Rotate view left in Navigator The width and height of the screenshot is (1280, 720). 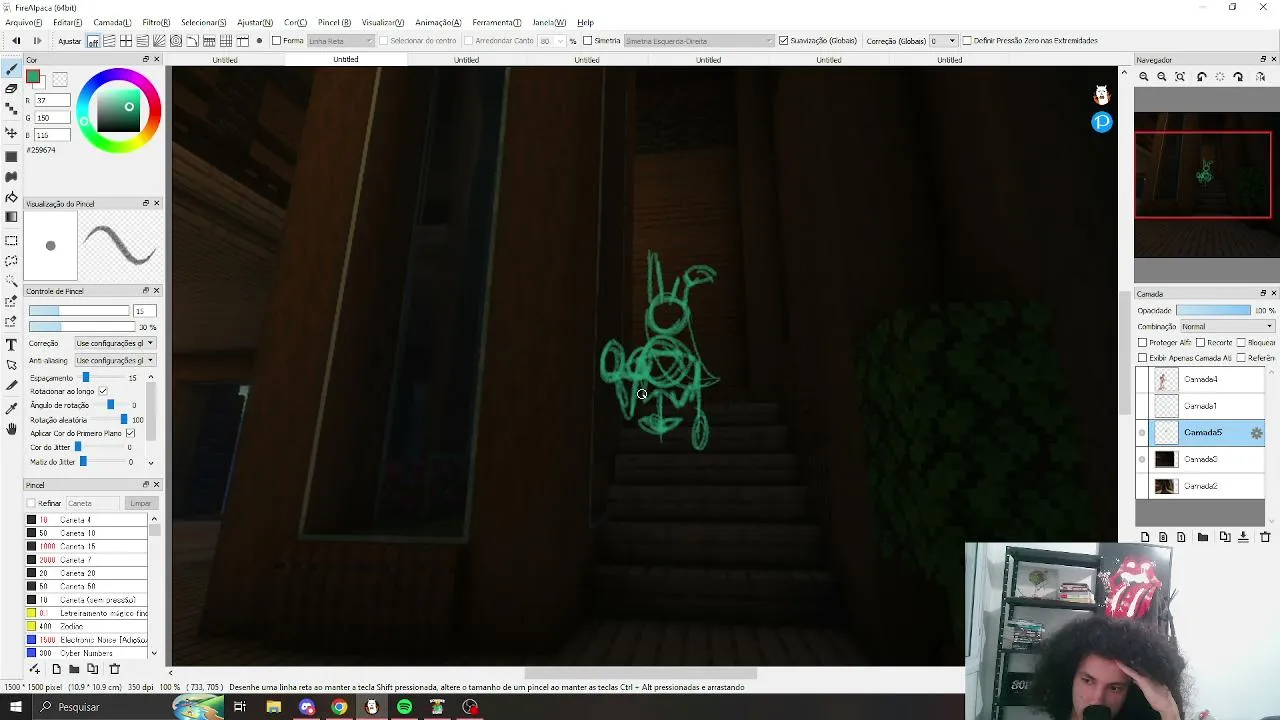point(1202,77)
